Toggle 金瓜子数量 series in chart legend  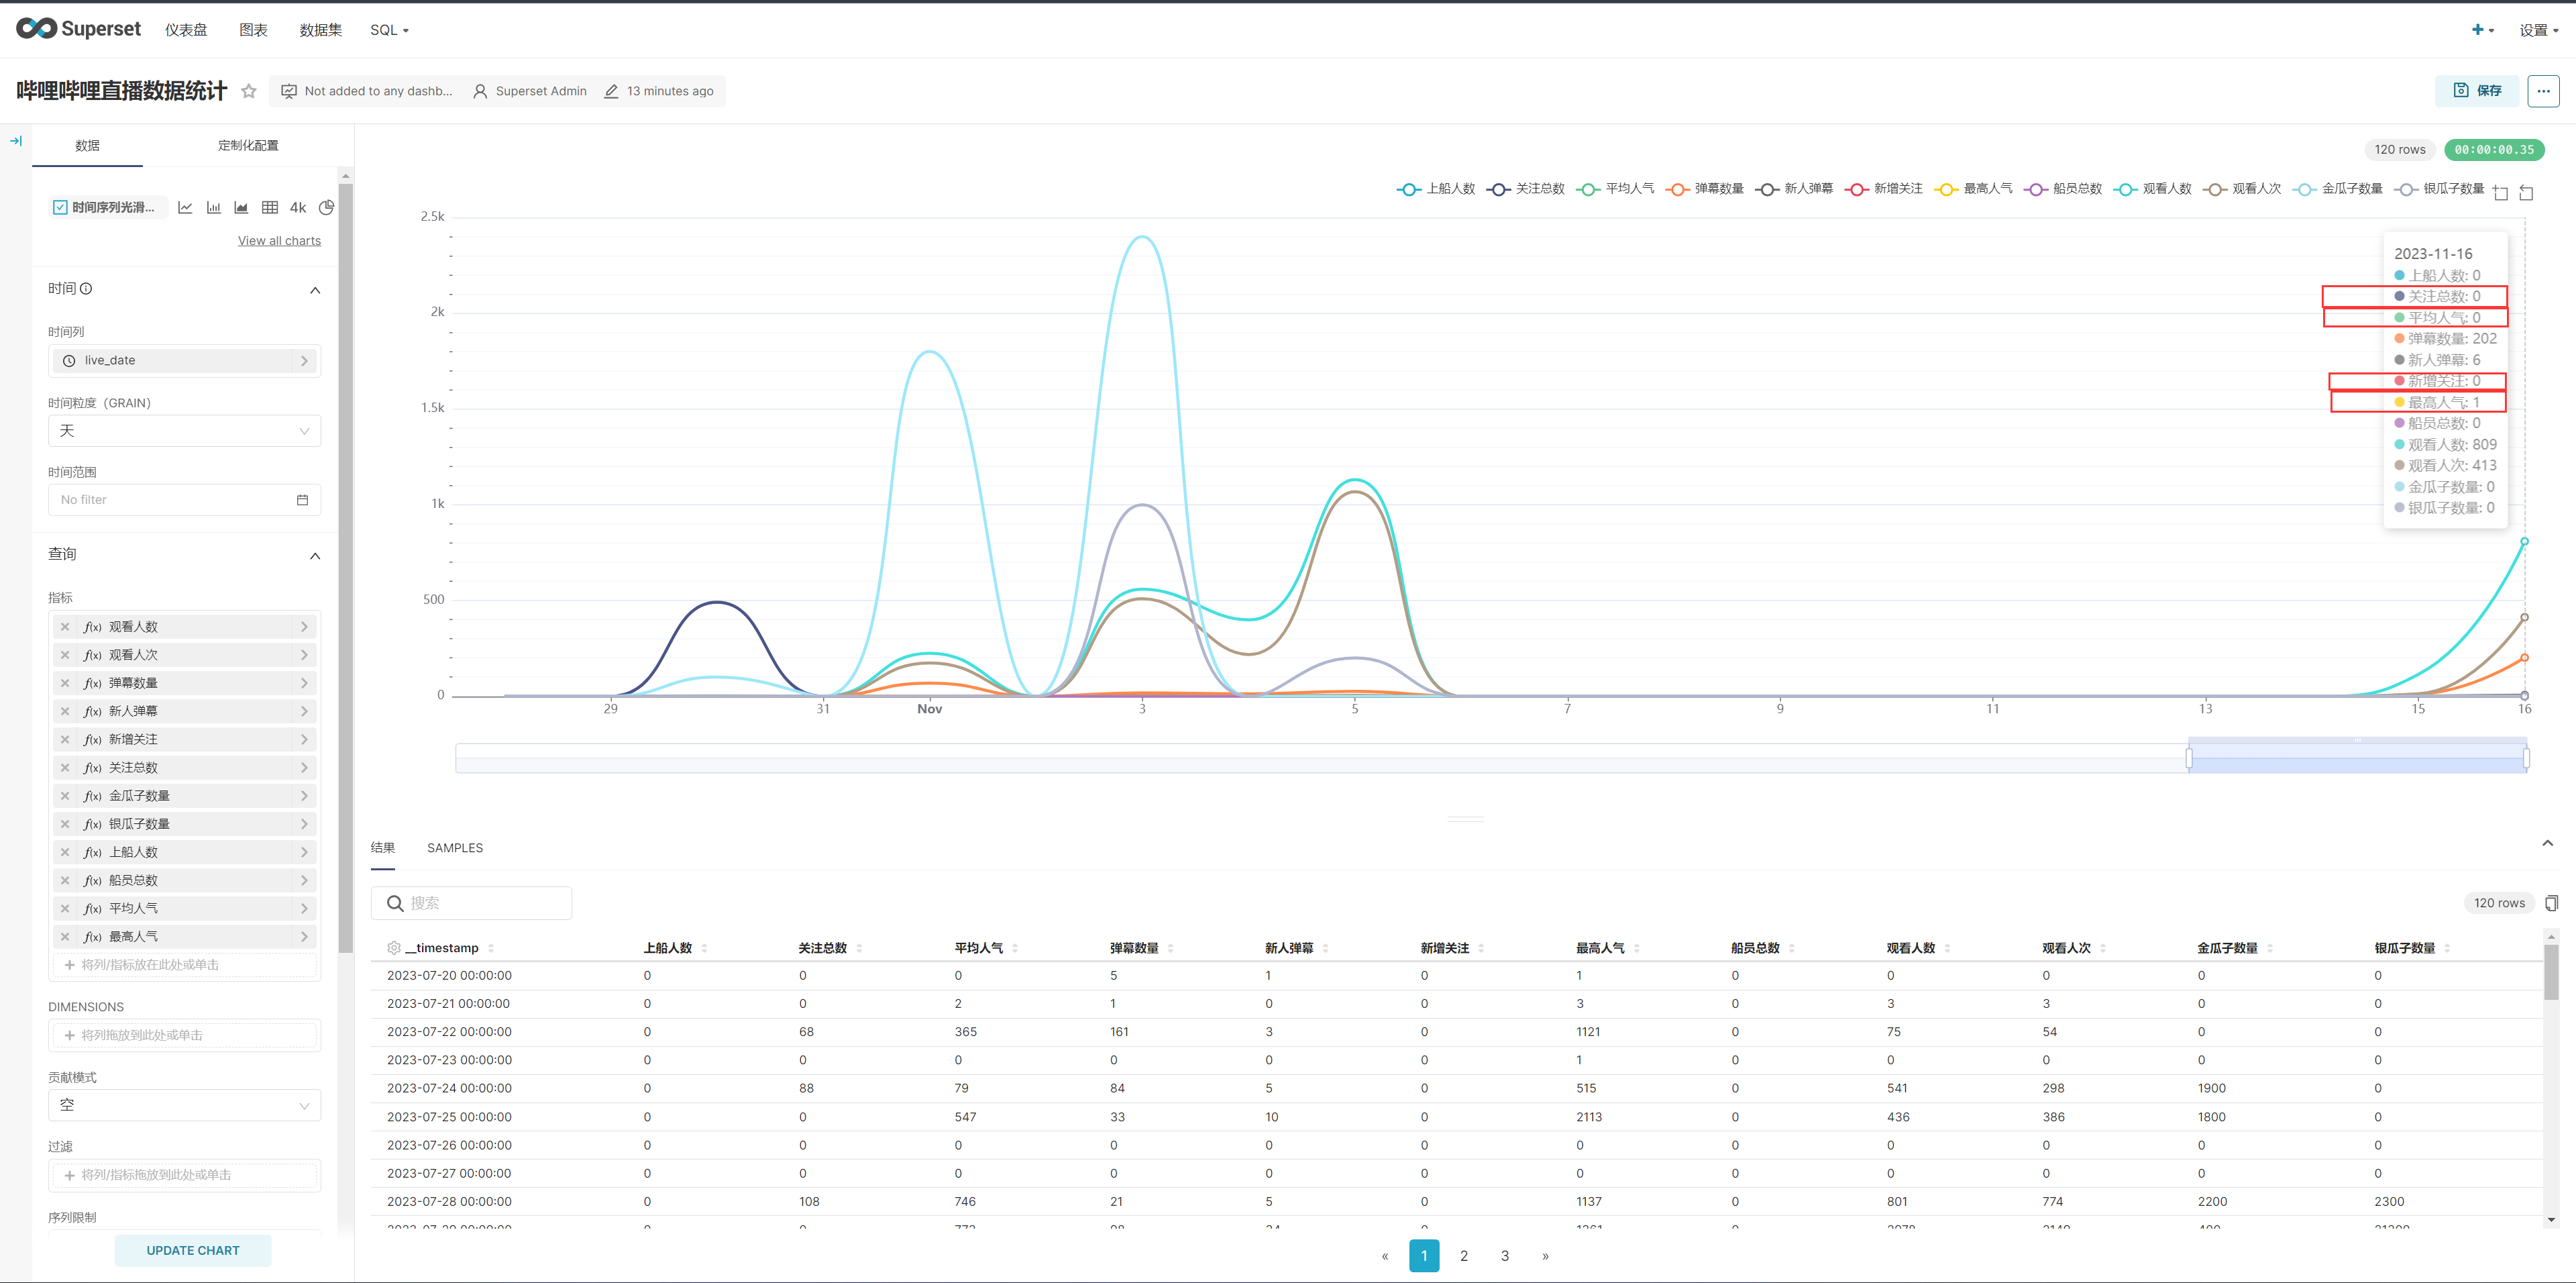tap(2338, 188)
